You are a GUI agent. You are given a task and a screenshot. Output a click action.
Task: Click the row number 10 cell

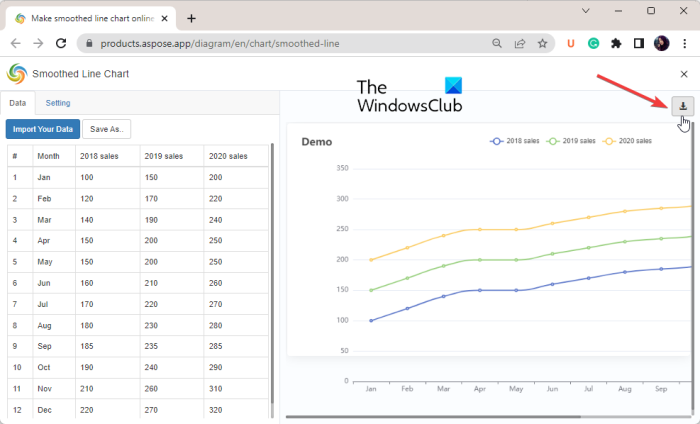[x=20, y=367]
